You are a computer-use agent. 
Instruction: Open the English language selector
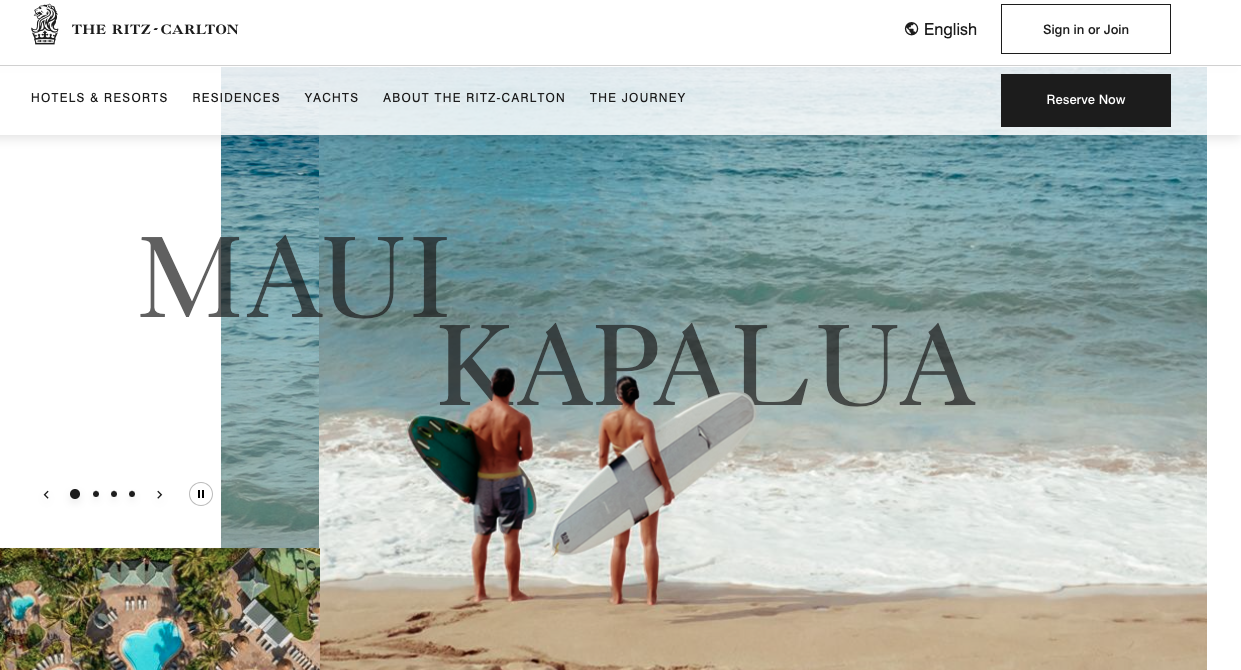coord(940,29)
